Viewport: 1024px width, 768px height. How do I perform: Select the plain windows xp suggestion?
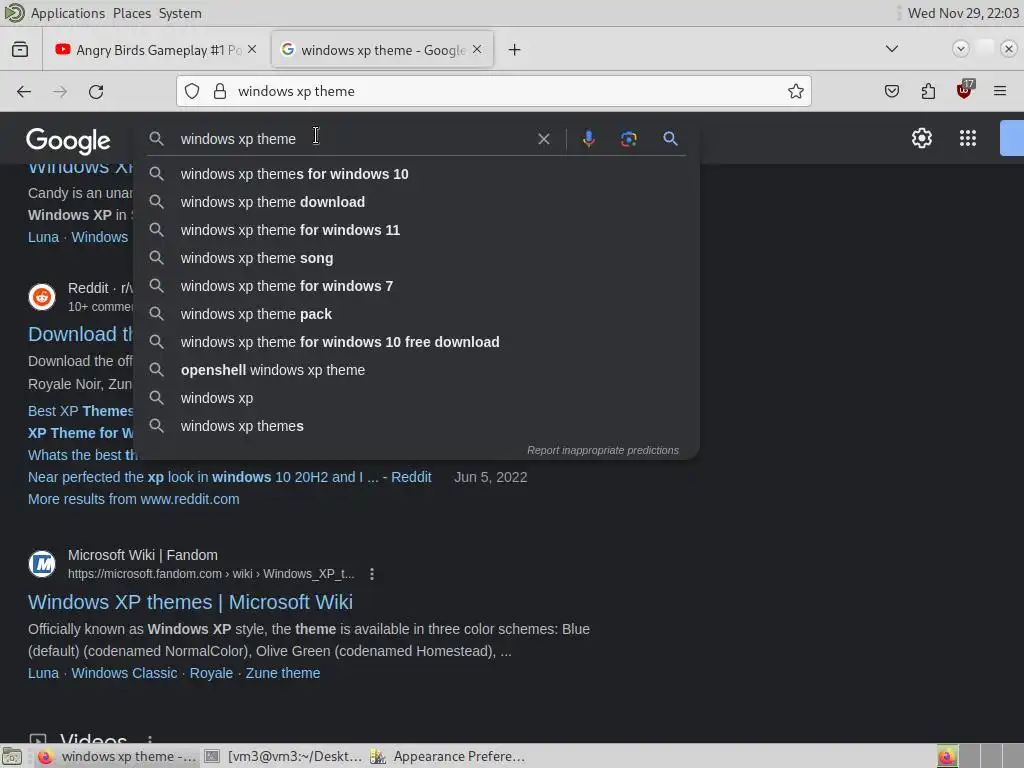pos(416,398)
